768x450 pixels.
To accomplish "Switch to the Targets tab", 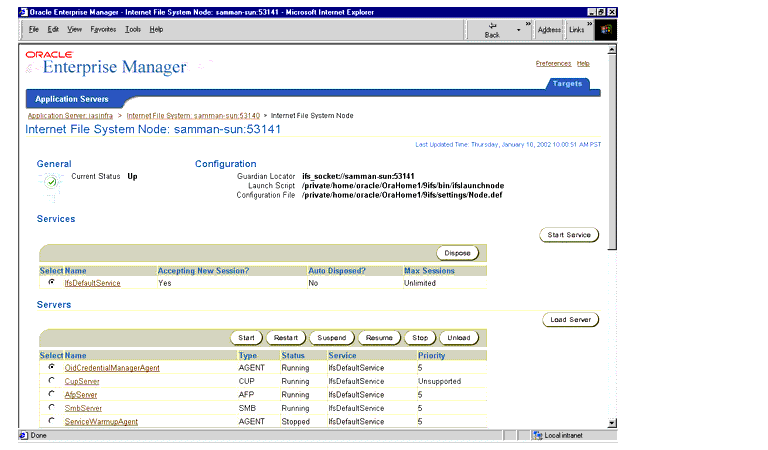I will [567, 84].
